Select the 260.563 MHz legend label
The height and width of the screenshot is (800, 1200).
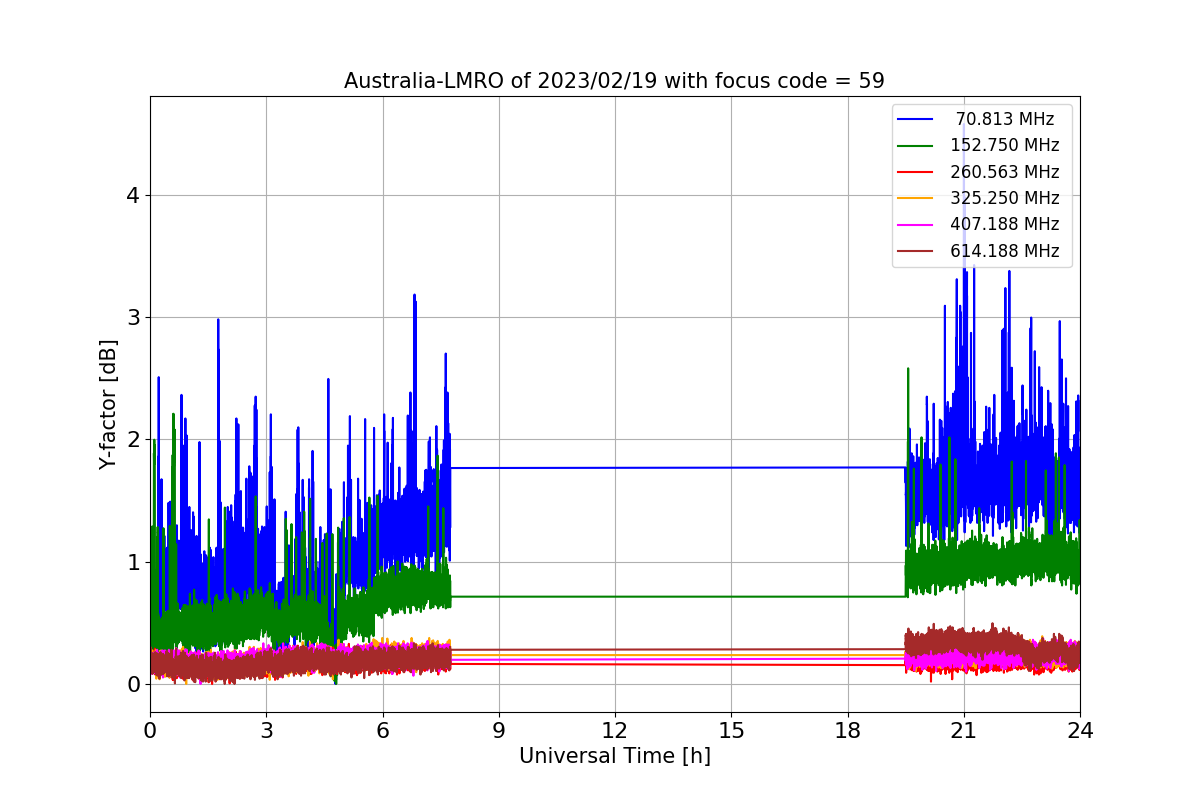pyautogui.click(x=1005, y=172)
